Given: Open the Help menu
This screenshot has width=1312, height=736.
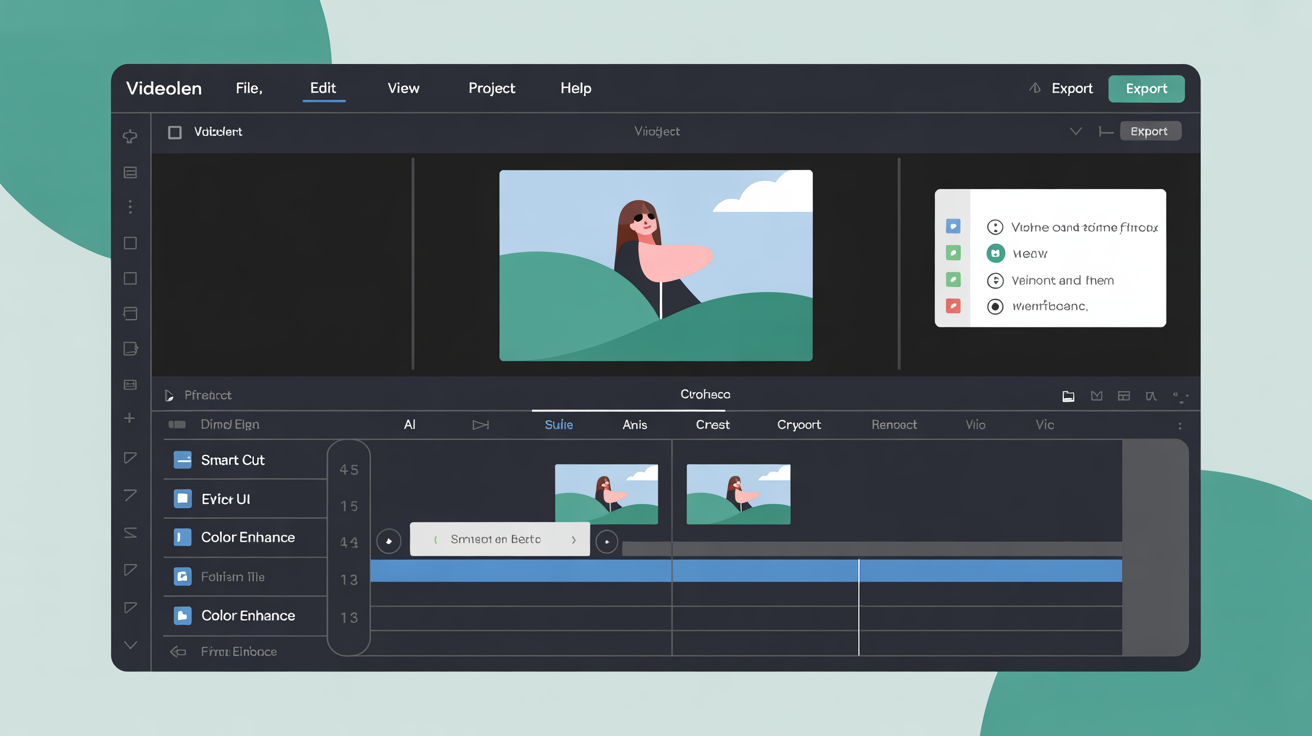Looking at the screenshot, I should [x=576, y=88].
